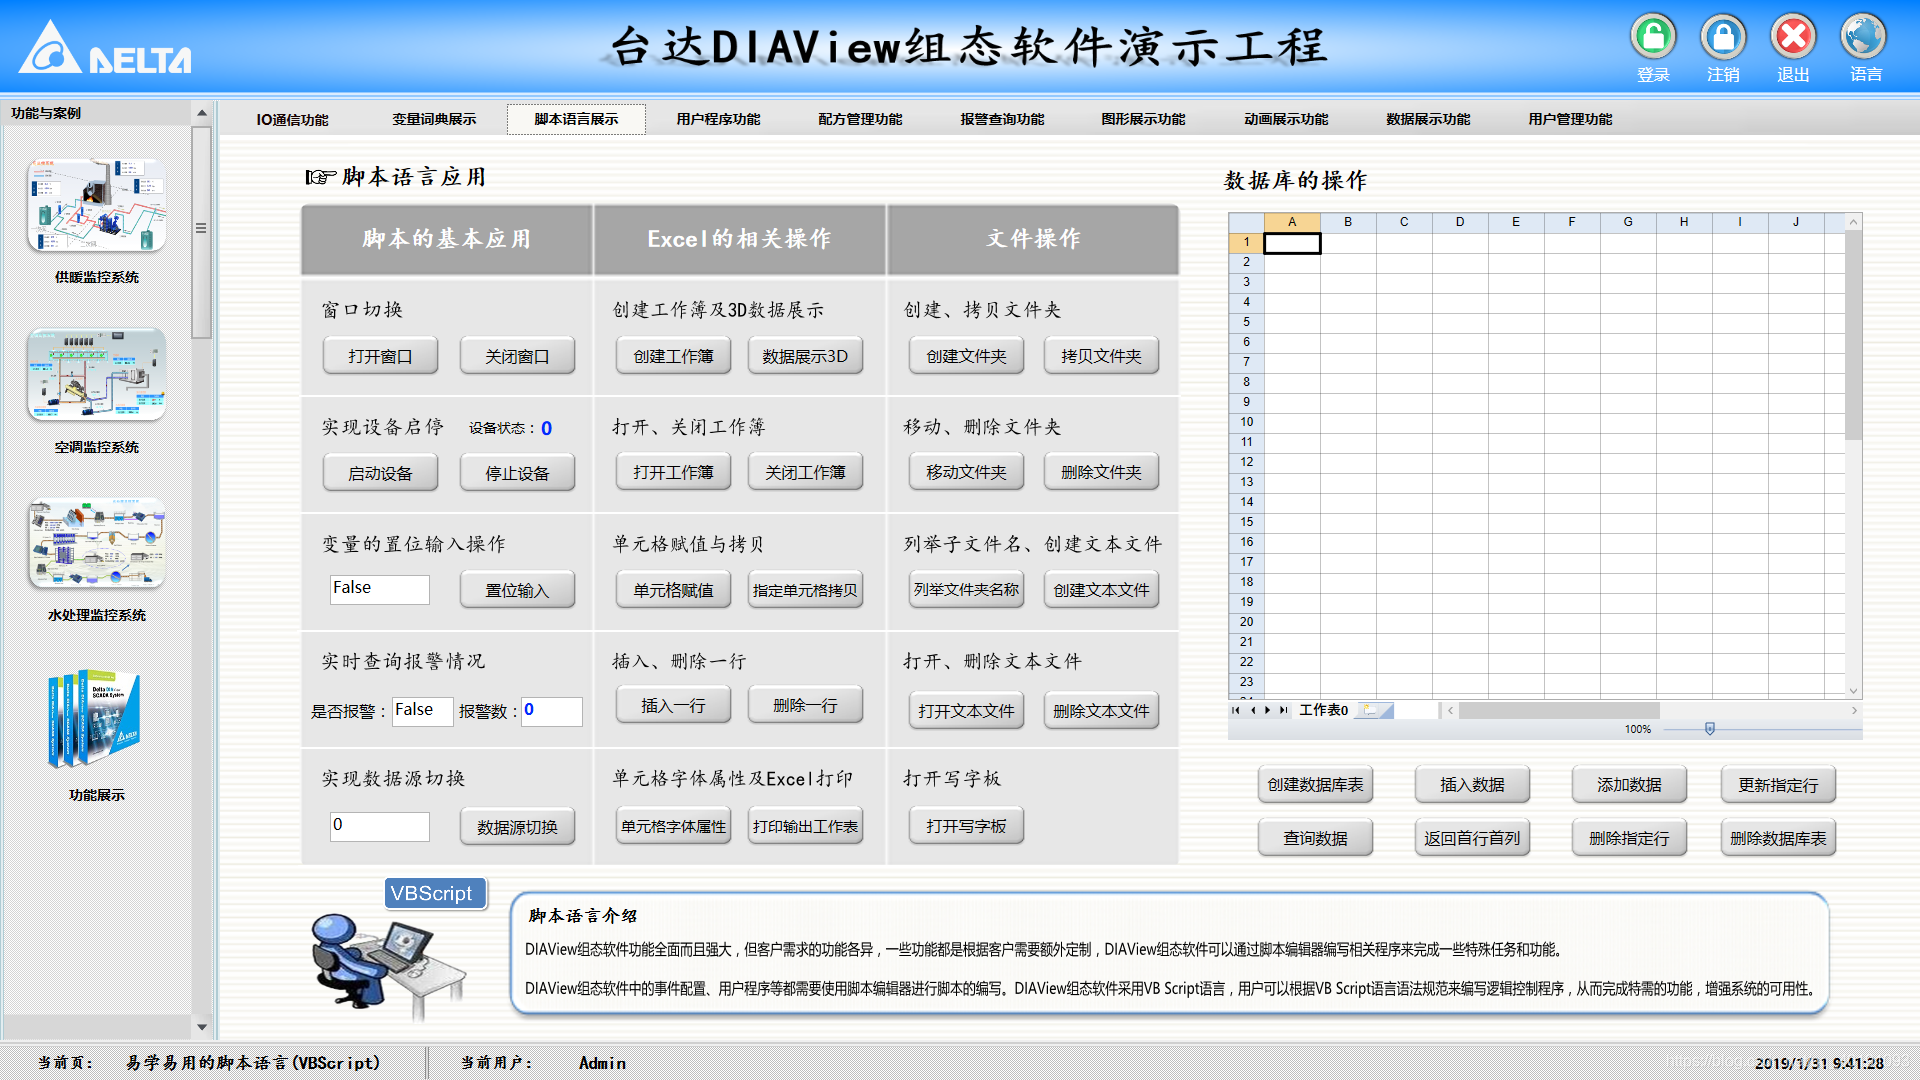This screenshot has width=1920, height=1080.
Task: Click 插入数据 in the database operations area
Action: pyautogui.click(x=1471, y=784)
